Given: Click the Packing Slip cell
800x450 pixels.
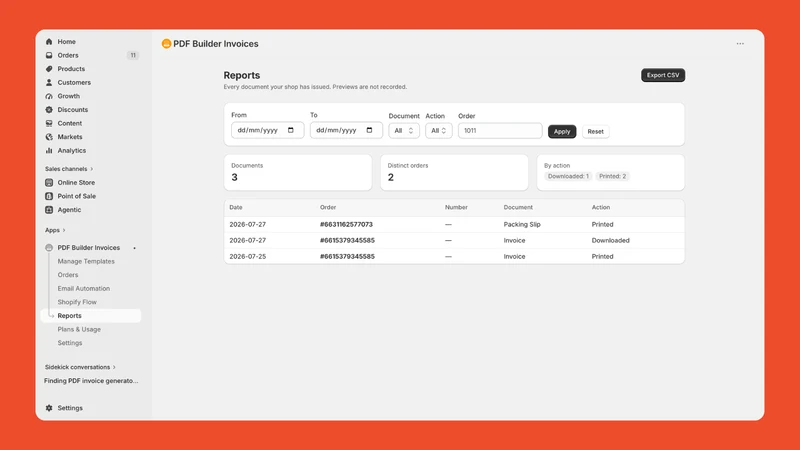Looking at the screenshot, I should pos(522,224).
